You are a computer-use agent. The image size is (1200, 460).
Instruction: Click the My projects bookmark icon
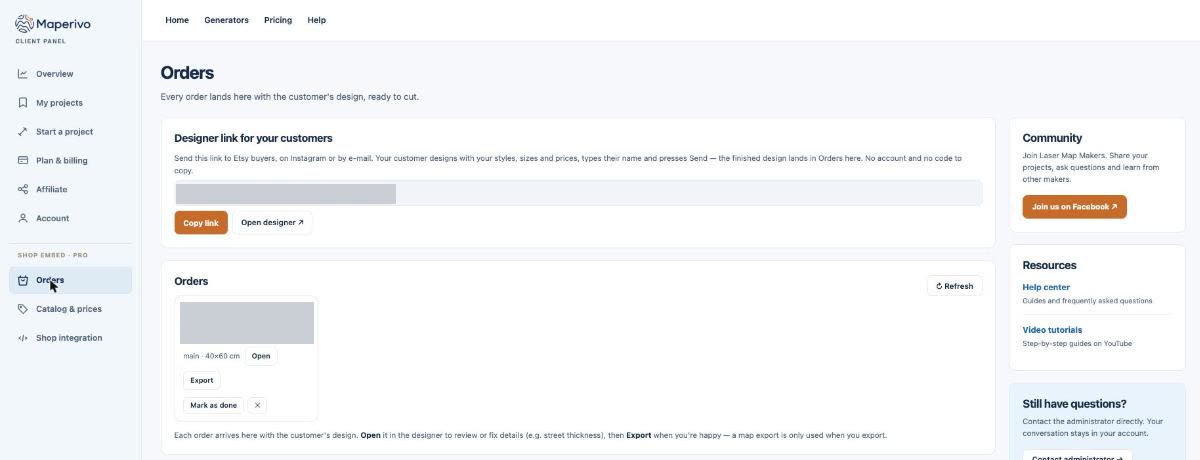pyautogui.click(x=23, y=103)
